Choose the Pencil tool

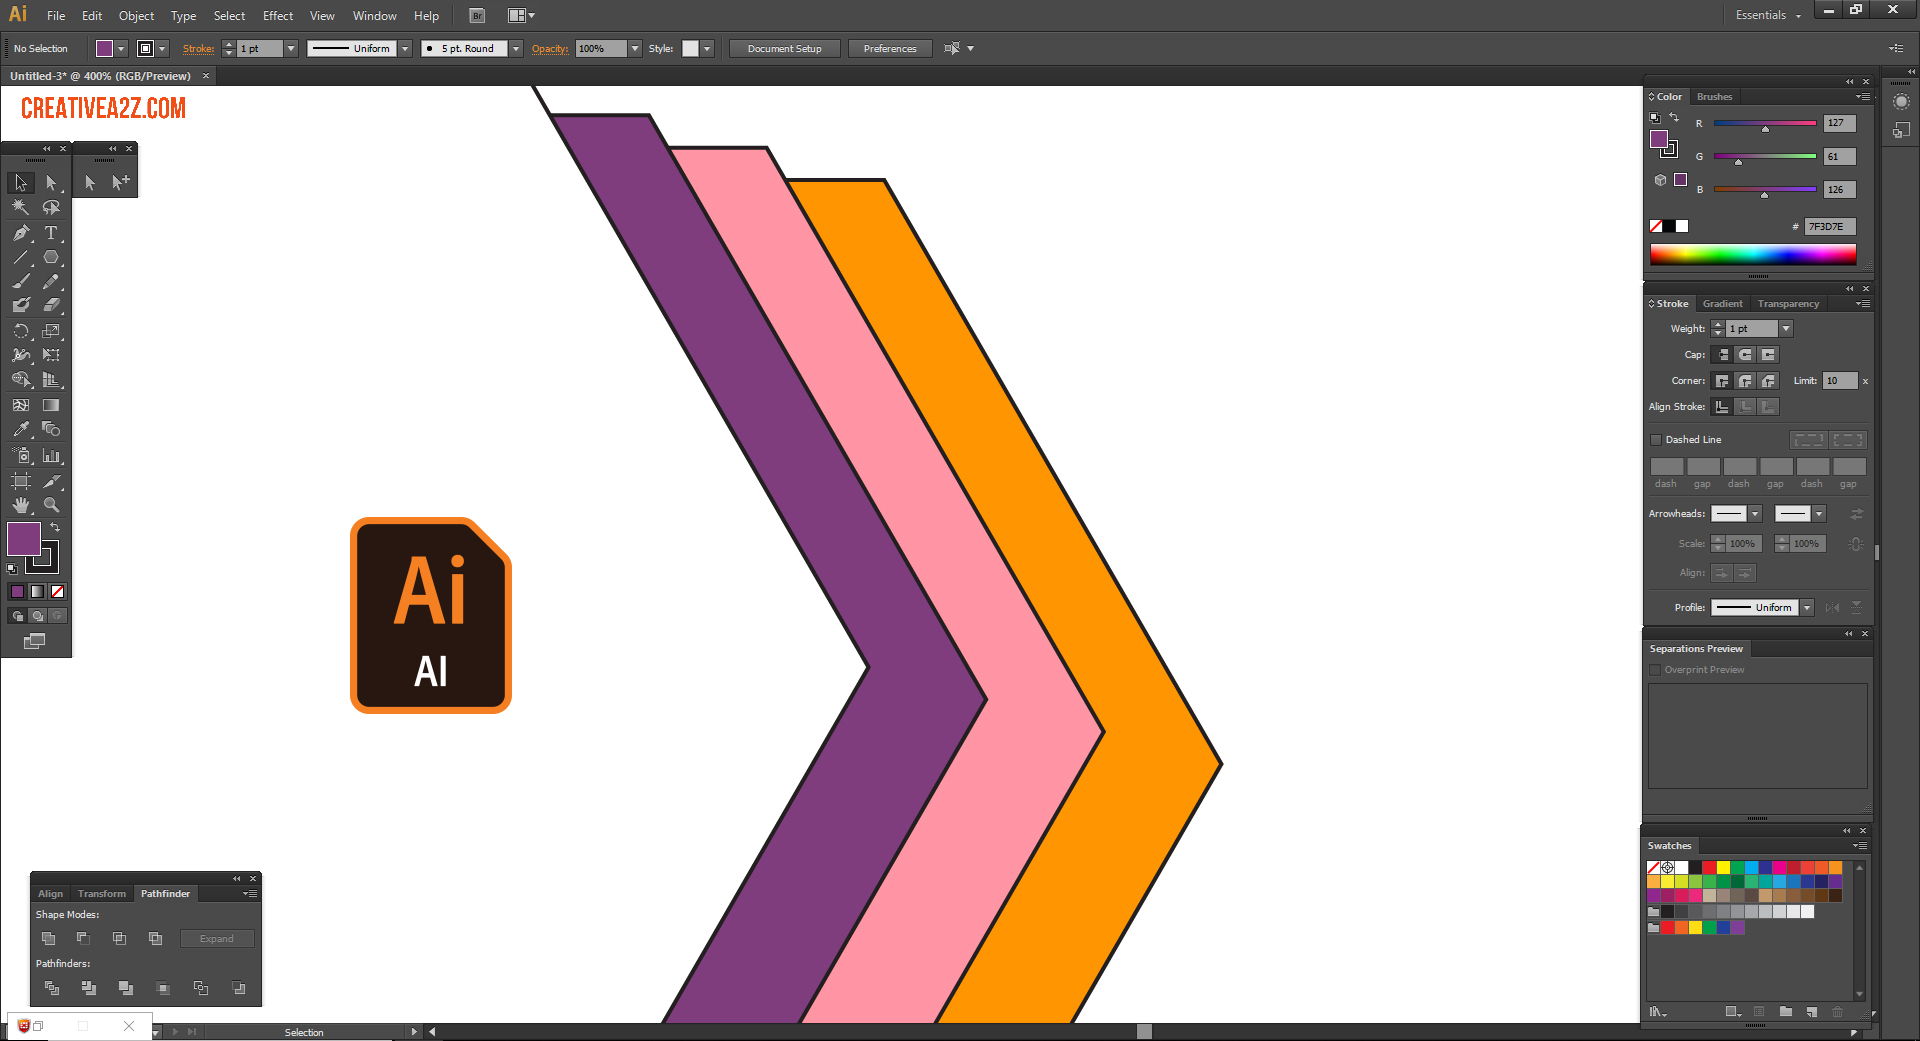(x=51, y=281)
